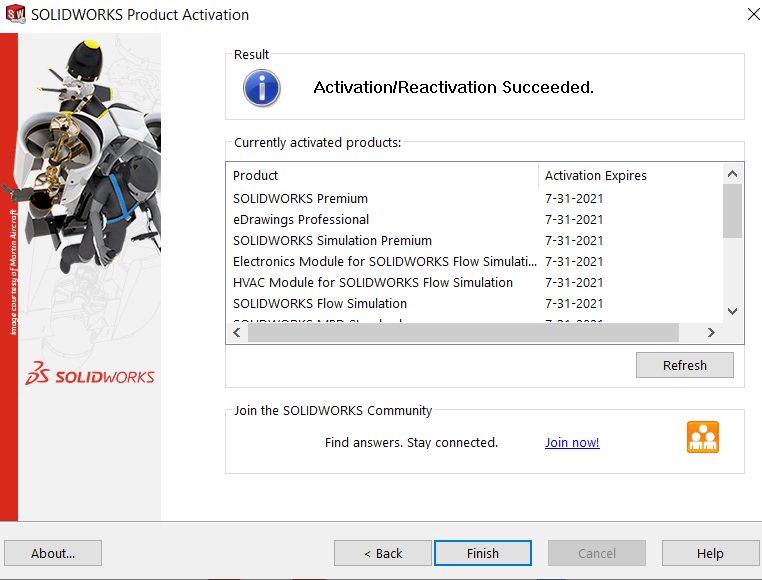Select the SOLIDWORKS Premium row
The height and width of the screenshot is (580, 762).
point(475,198)
